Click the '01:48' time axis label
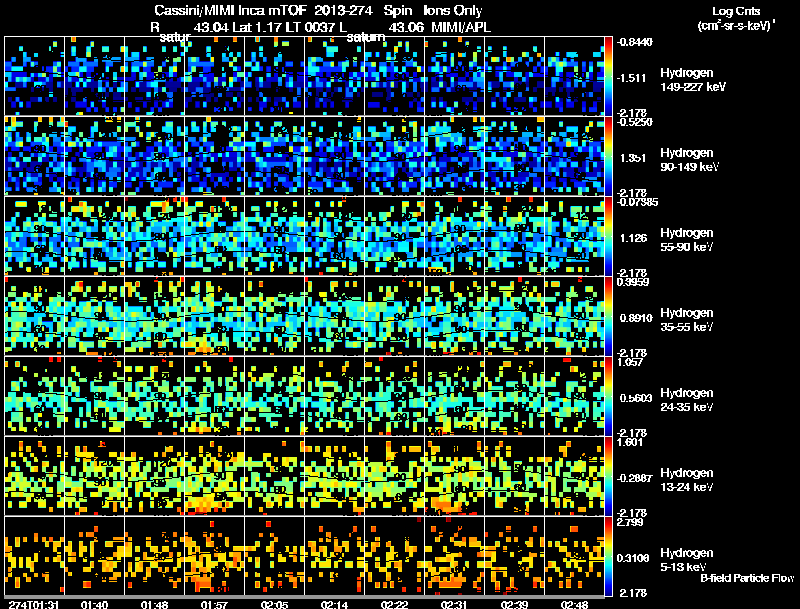The width and height of the screenshot is (800, 609). pos(155,604)
